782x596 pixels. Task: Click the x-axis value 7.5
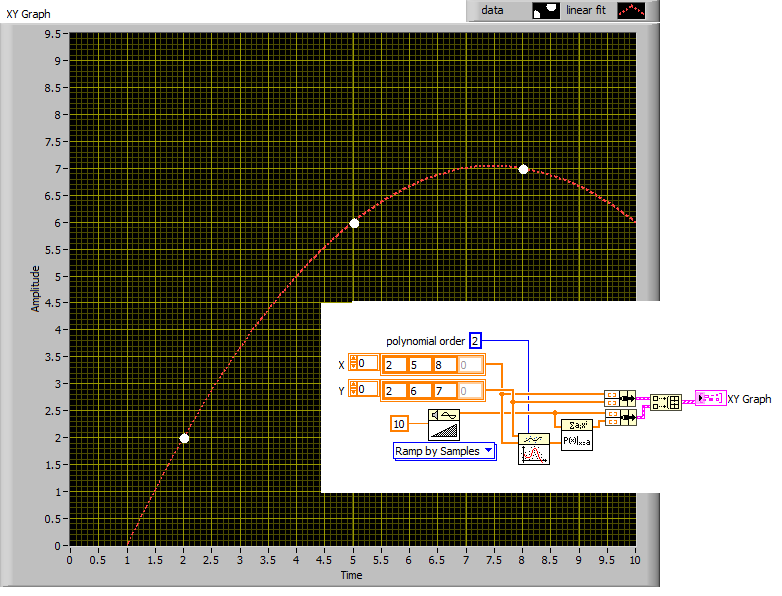[x=494, y=560]
